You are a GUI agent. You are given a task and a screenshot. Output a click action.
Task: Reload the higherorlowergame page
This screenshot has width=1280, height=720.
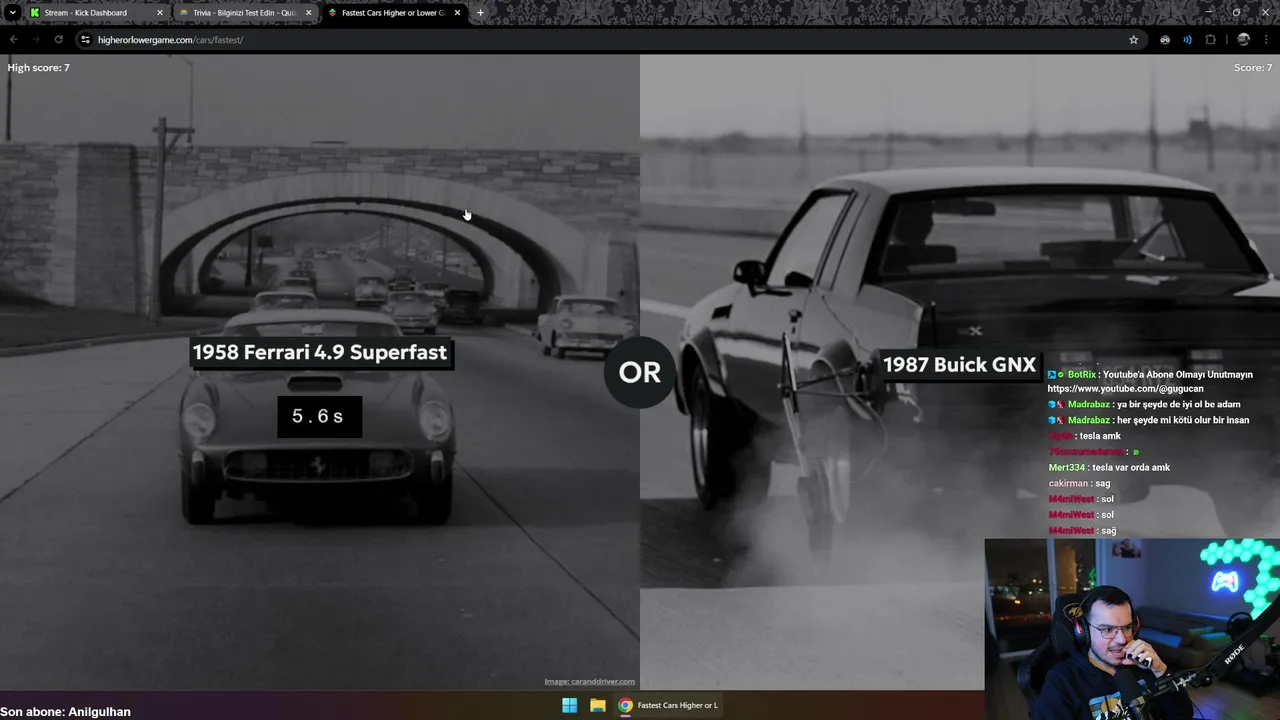[x=58, y=40]
